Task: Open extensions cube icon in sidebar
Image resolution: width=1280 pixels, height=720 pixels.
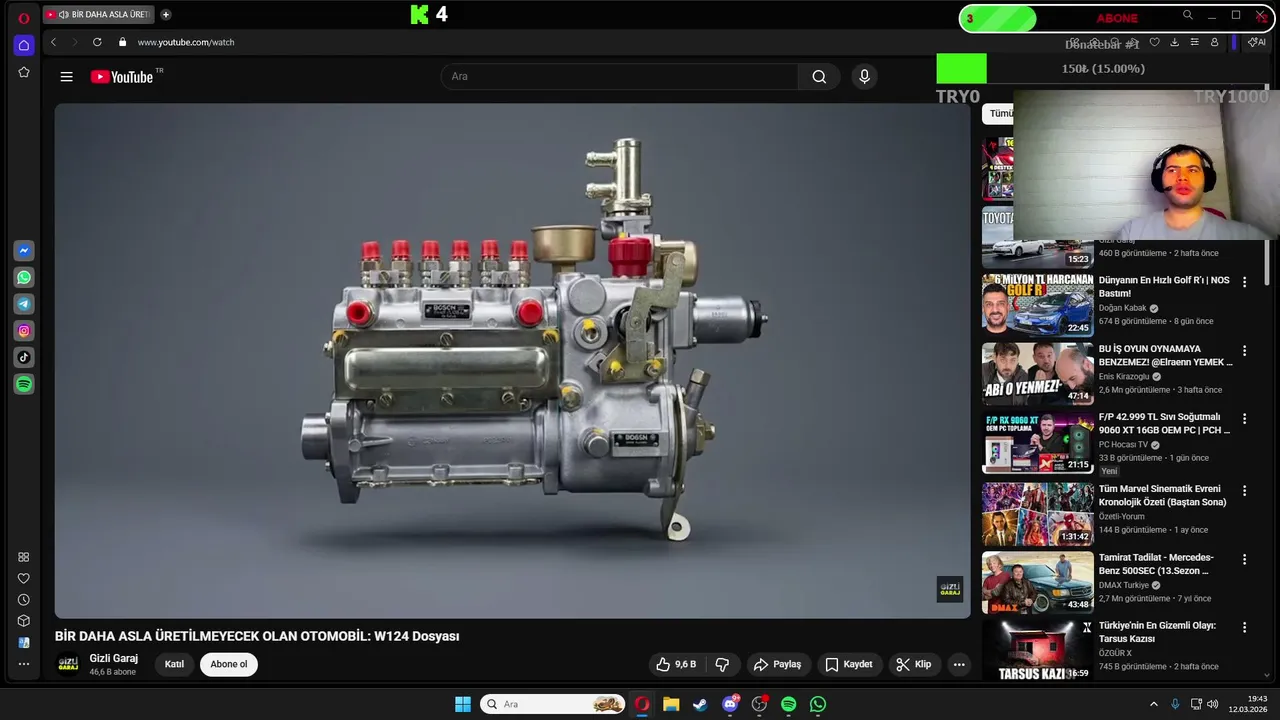Action: 24,621
